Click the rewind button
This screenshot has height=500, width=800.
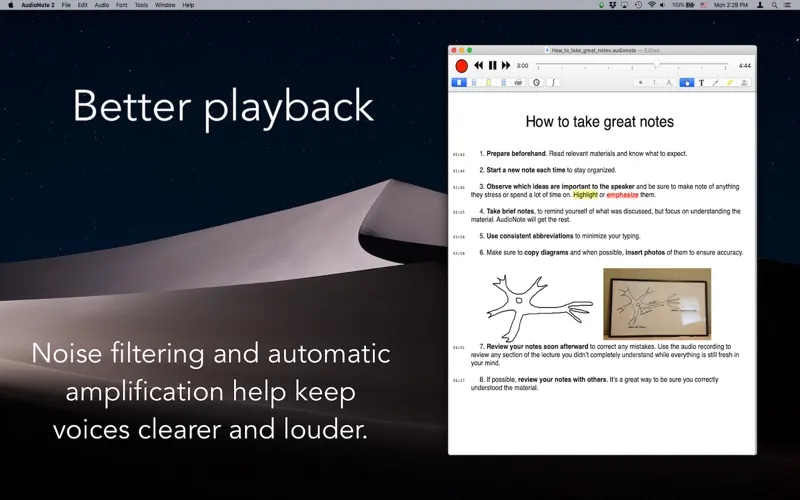pos(479,65)
